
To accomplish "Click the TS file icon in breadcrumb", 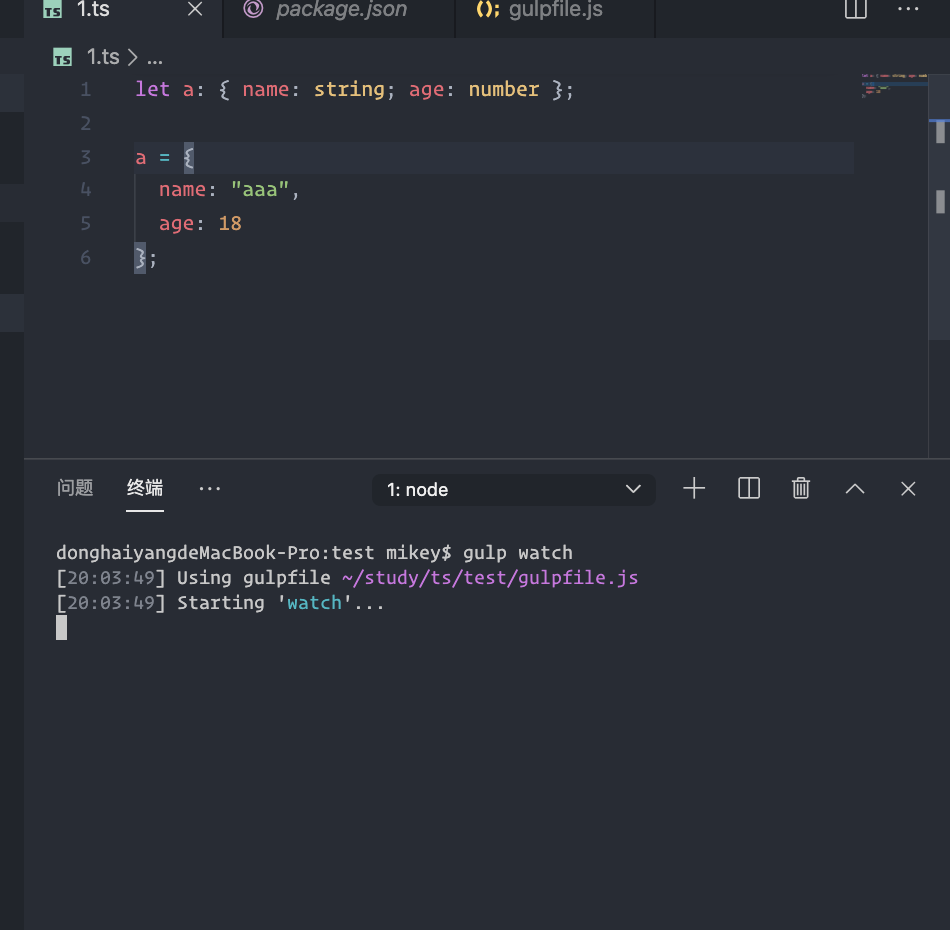I will point(62,58).
